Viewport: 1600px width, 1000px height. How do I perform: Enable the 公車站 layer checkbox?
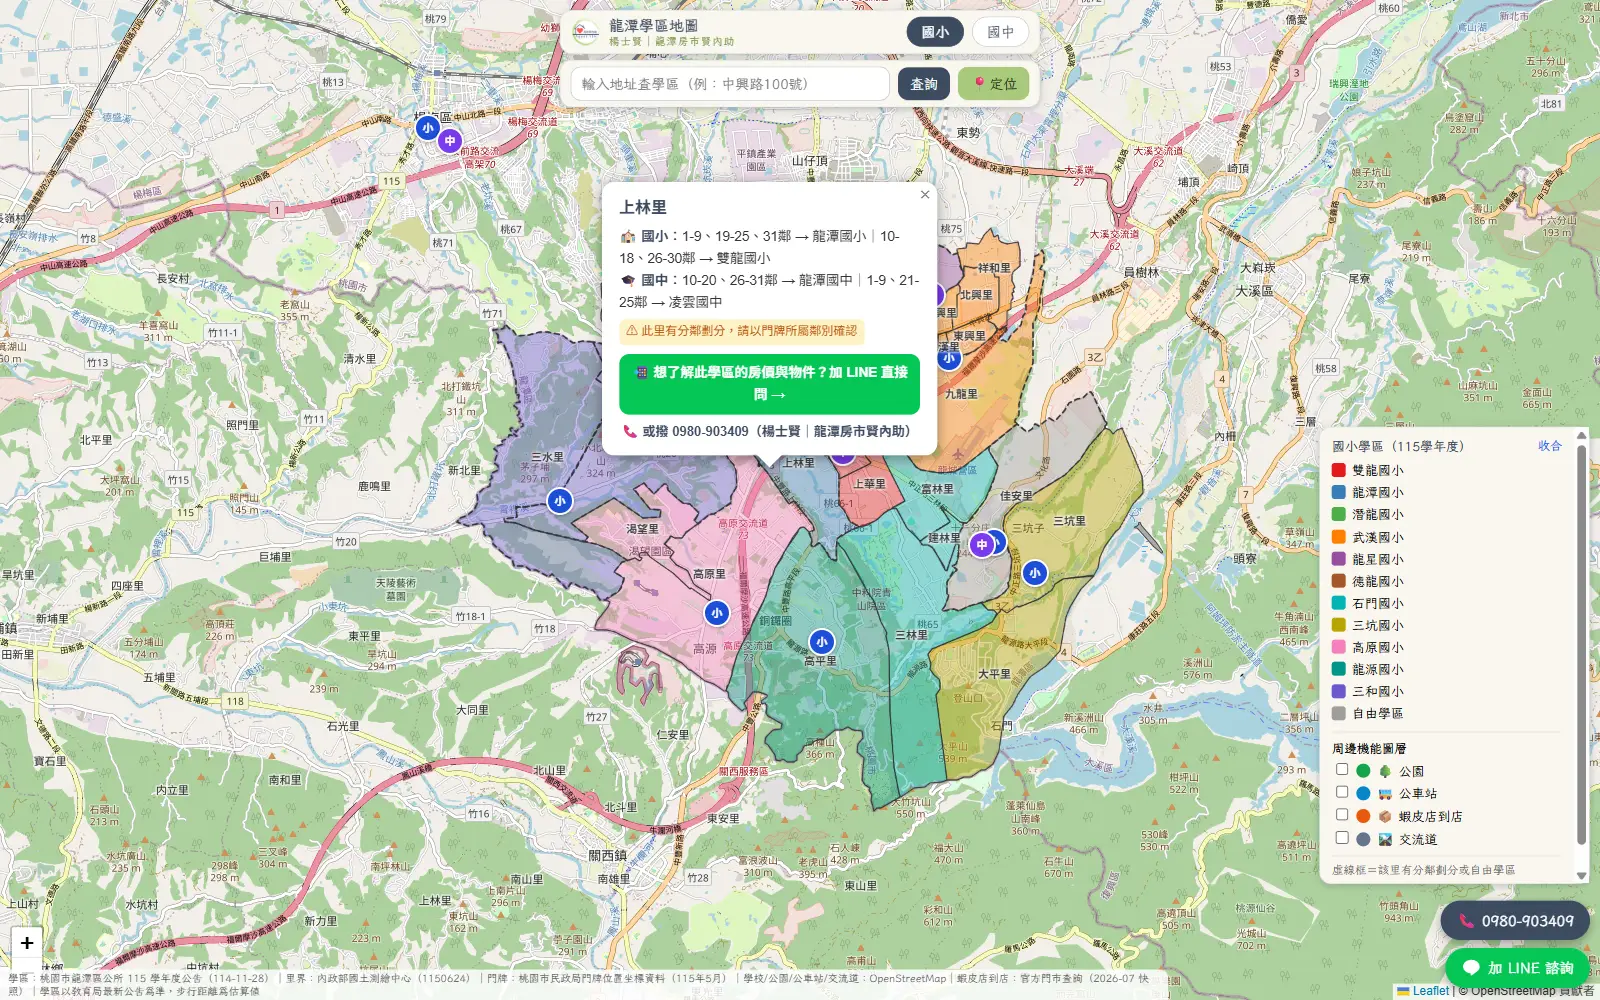coord(1342,791)
